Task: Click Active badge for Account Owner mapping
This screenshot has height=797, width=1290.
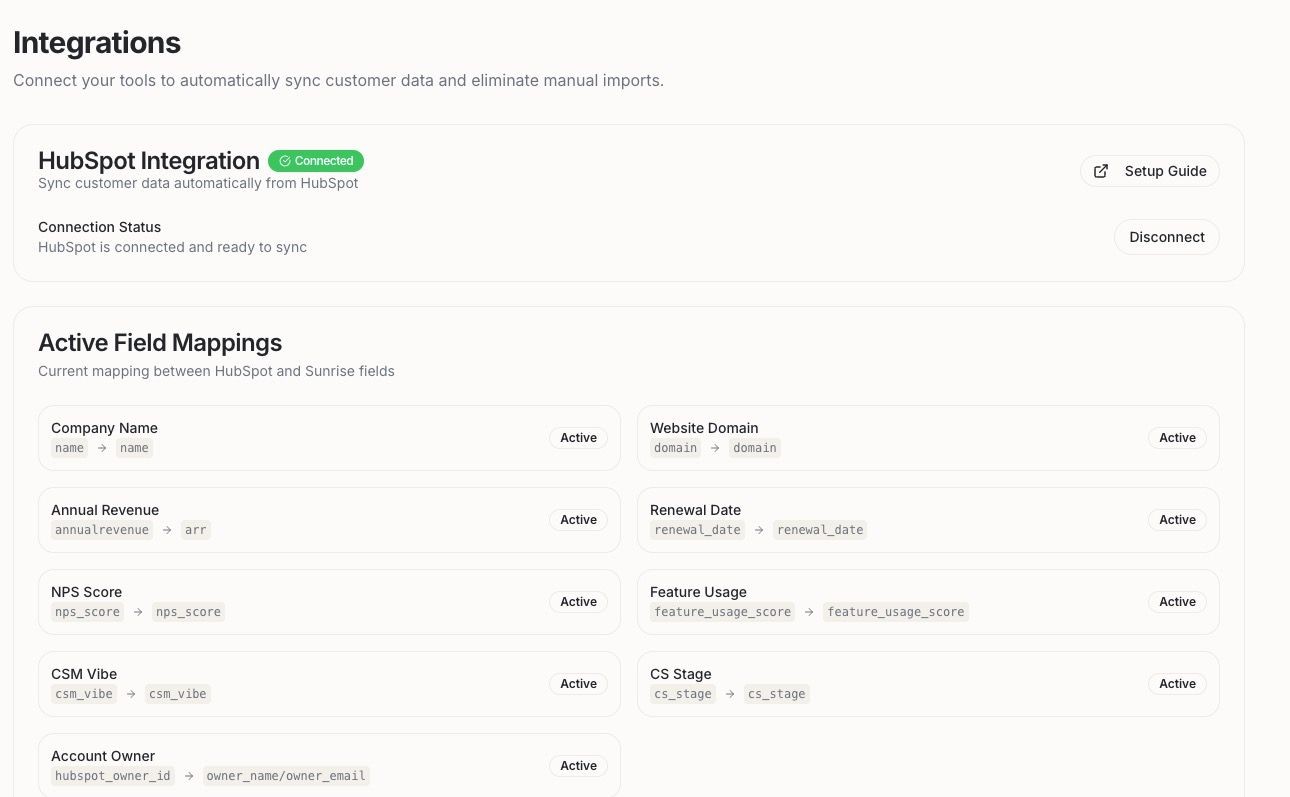Action: pos(578,766)
